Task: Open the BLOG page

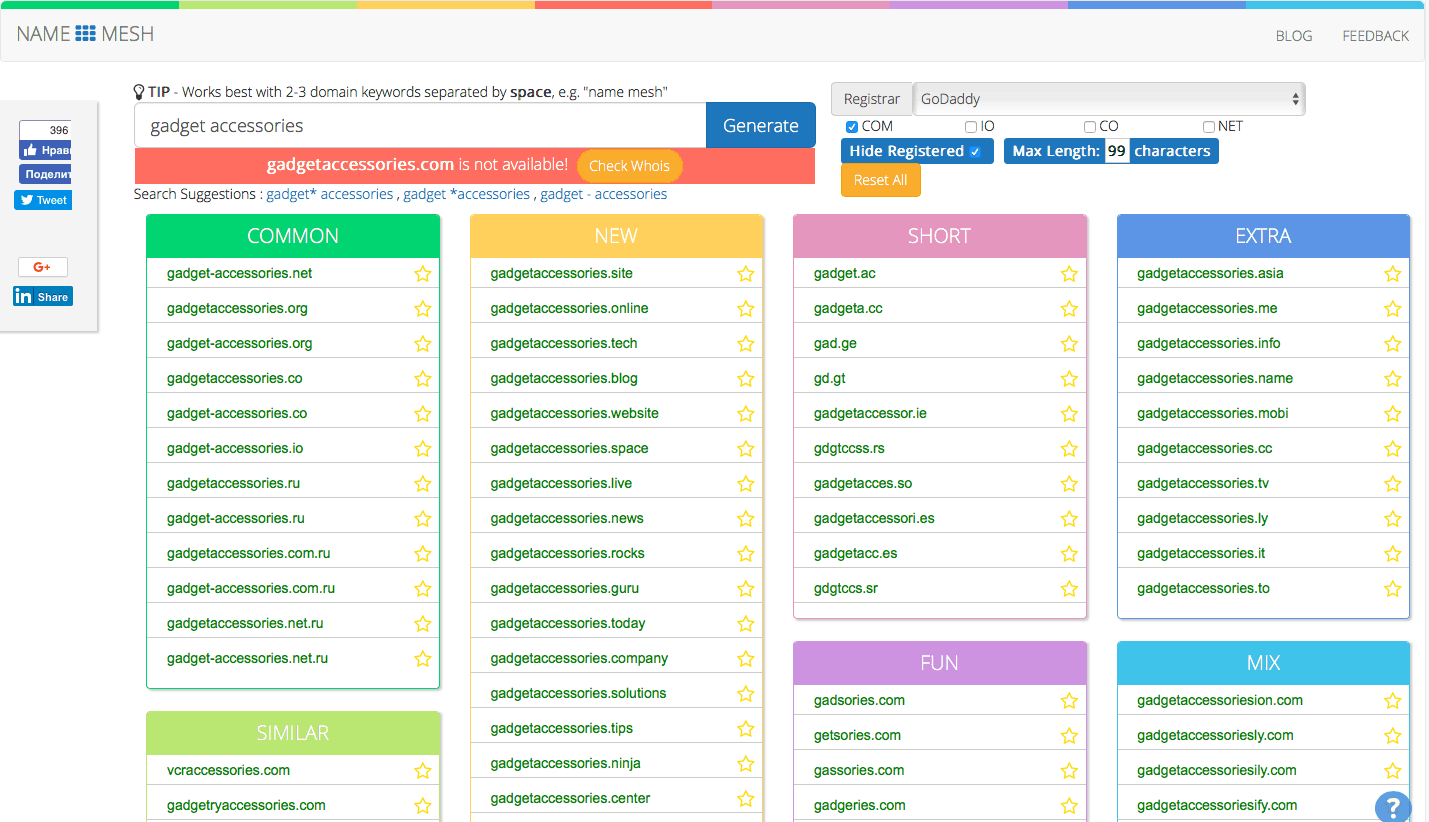Action: click(1293, 35)
